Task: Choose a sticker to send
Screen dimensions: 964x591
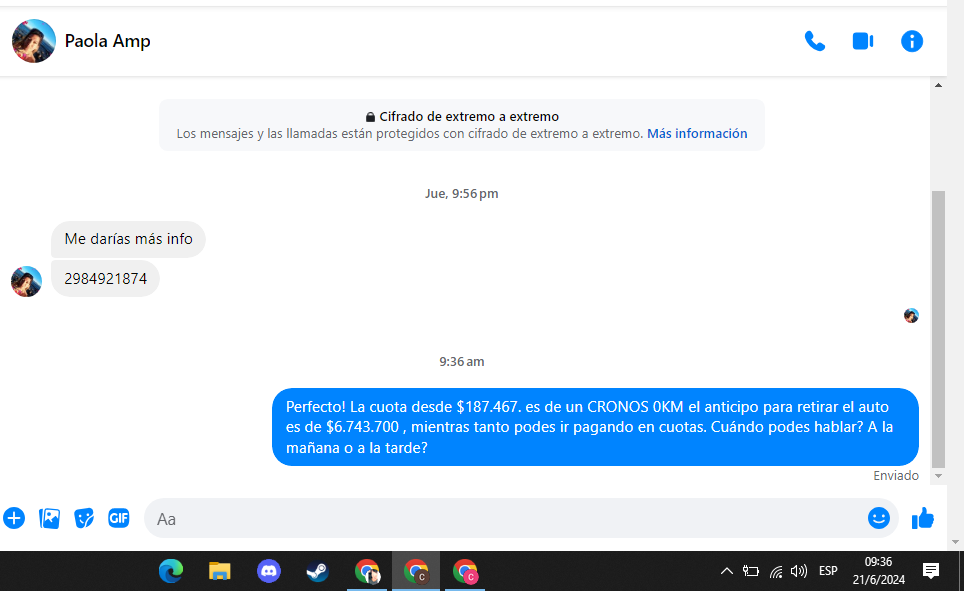Action: (x=84, y=518)
